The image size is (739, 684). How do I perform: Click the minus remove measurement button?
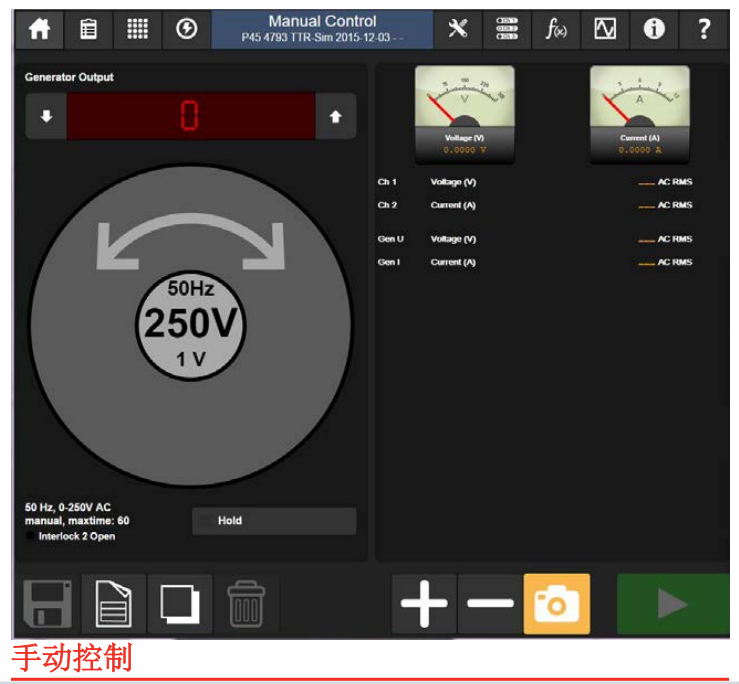tap(490, 604)
